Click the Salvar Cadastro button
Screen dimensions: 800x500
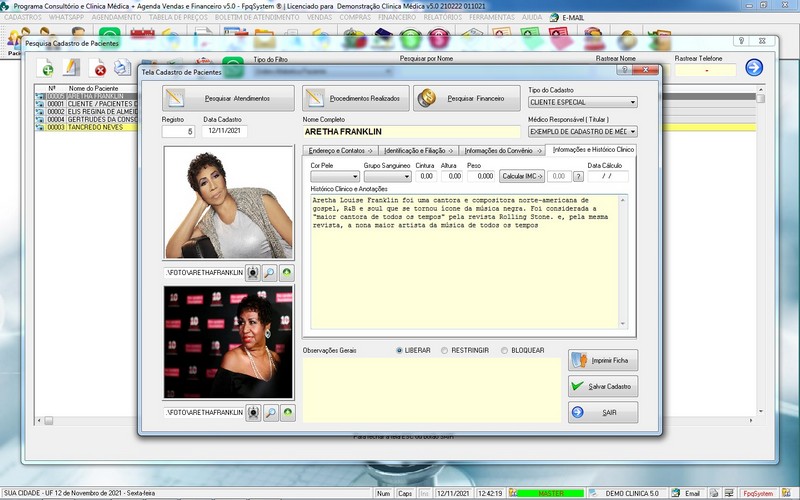point(603,386)
